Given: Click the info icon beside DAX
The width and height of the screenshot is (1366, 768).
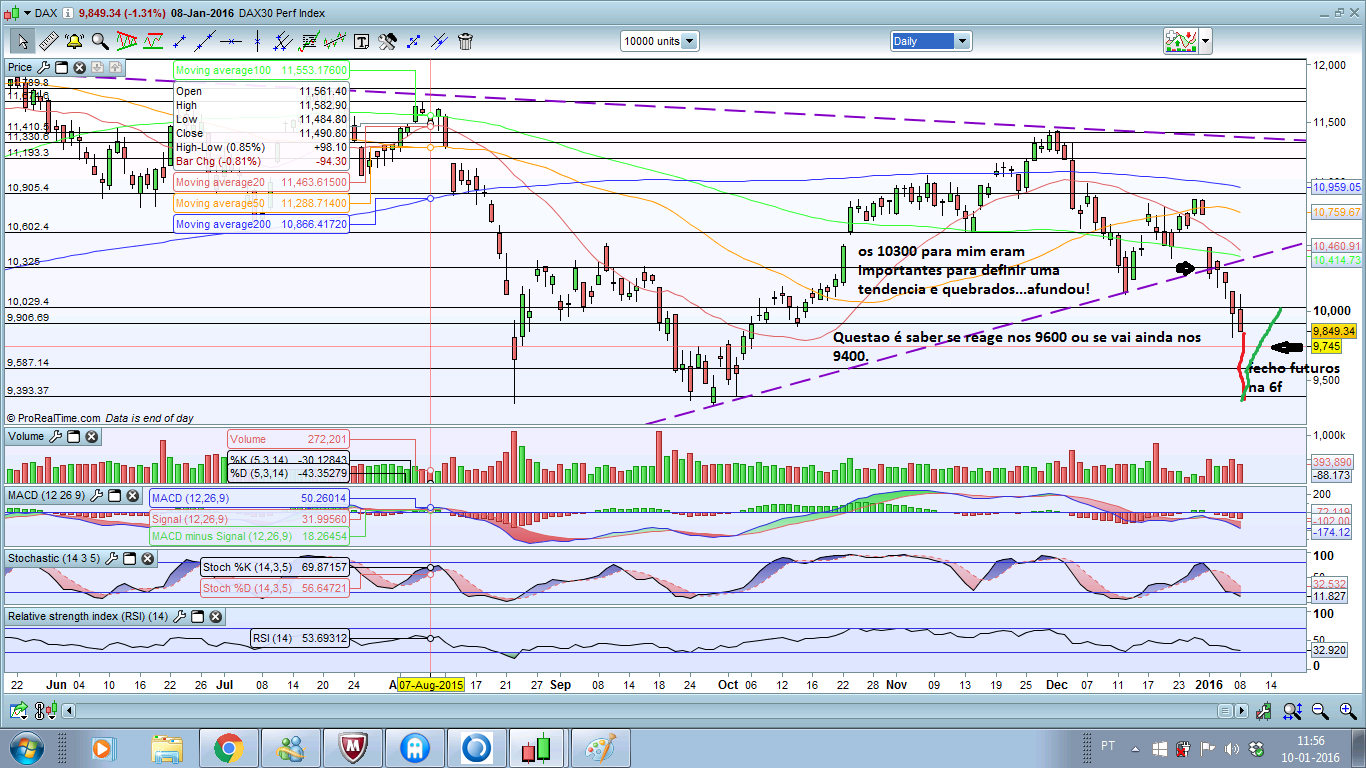Looking at the screenshot, I should click(68, 12).
